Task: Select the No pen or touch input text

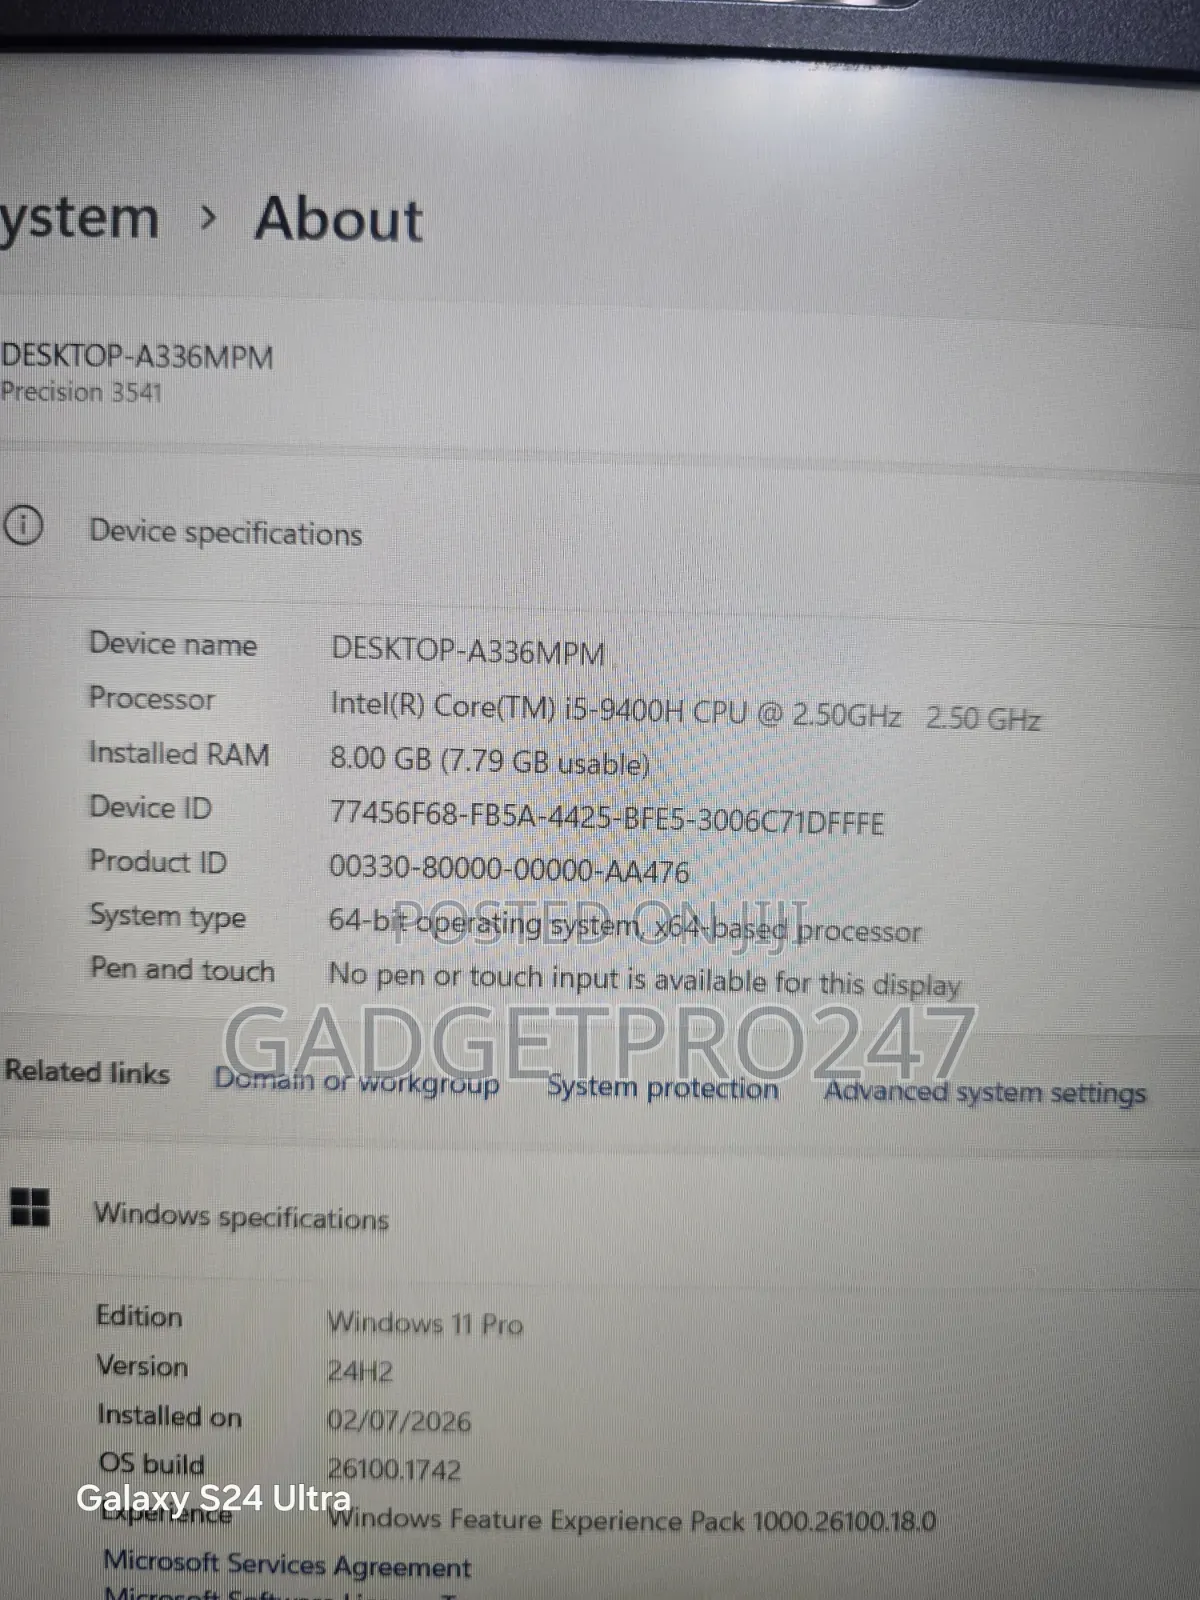Action: click(x=644, y=979)
